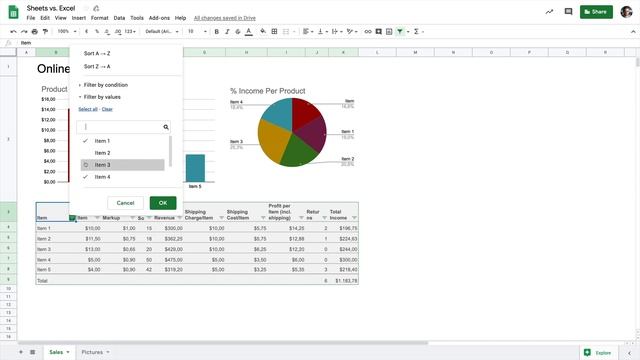Print the spreadsheet
This screenshot has height=360, width=640.
[35, 31]
